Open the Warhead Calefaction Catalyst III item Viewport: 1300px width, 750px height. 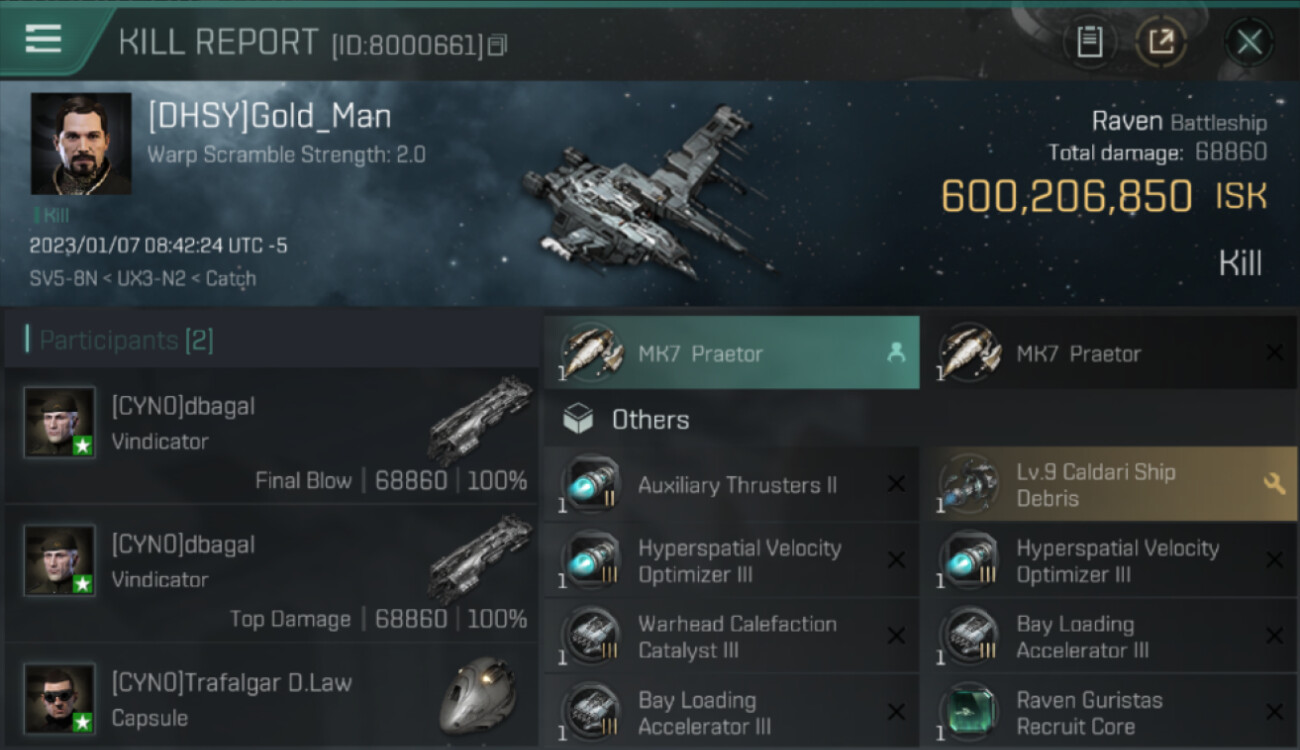point(732,637)
